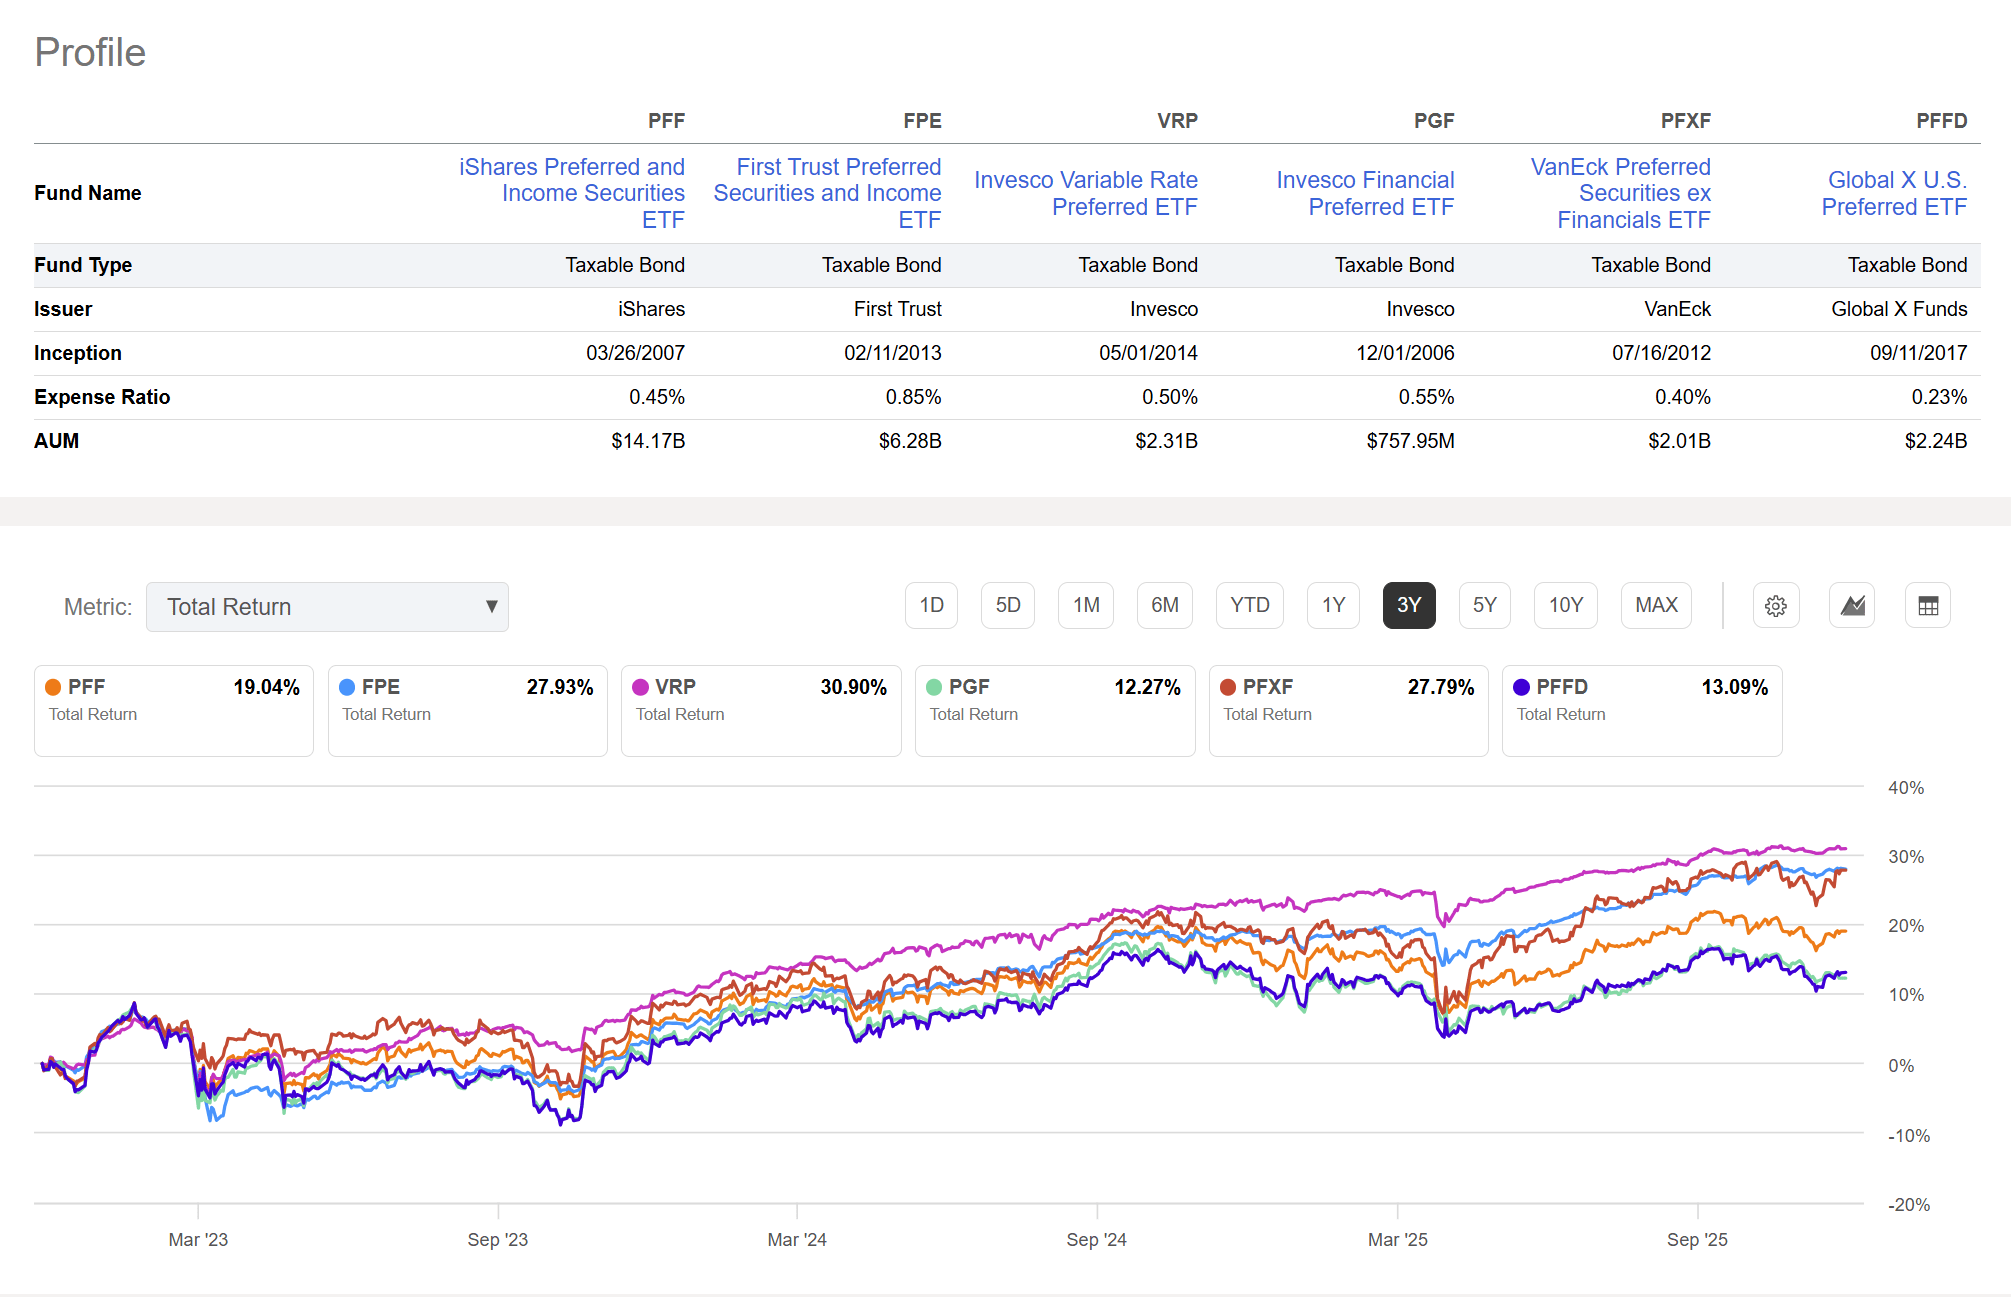Open Global X U.S. Preferred ETF link
Image resolution: width=2011 pixels, height=1297 pixels.
tap(1894, 193)
